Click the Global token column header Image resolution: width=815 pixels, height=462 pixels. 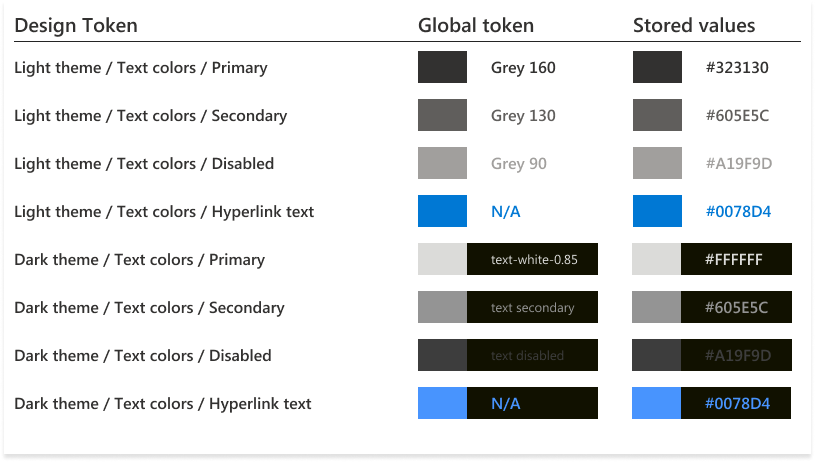(476, 25)
